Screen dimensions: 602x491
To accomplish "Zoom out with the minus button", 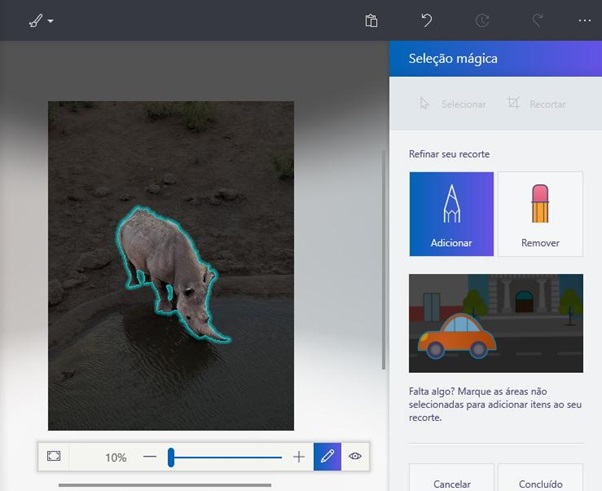I will click(x=150, y=456).
